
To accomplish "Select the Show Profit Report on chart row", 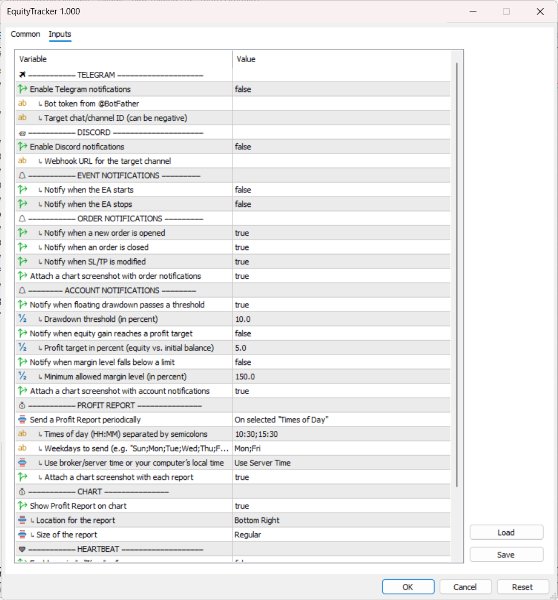I will coord(233,506).
